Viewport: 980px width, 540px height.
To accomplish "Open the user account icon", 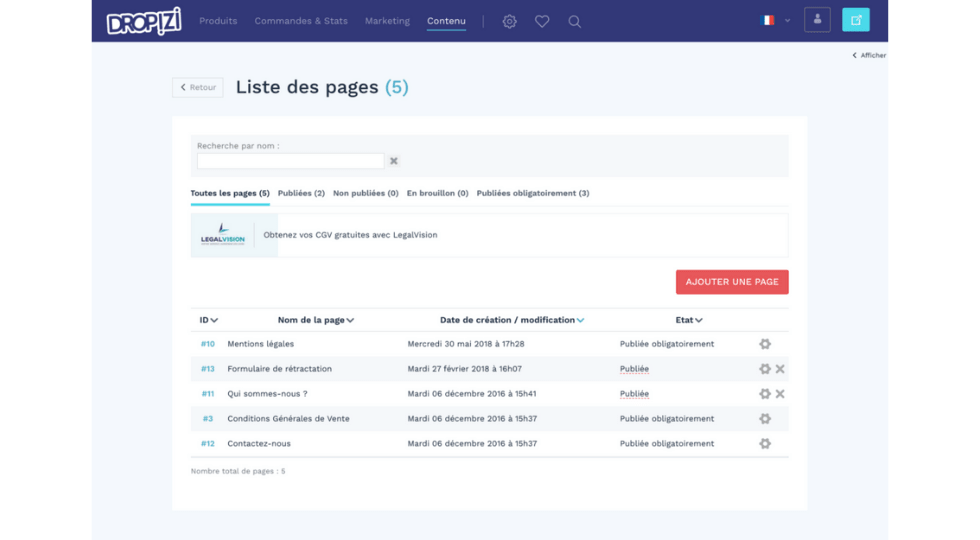I will 817,20.
